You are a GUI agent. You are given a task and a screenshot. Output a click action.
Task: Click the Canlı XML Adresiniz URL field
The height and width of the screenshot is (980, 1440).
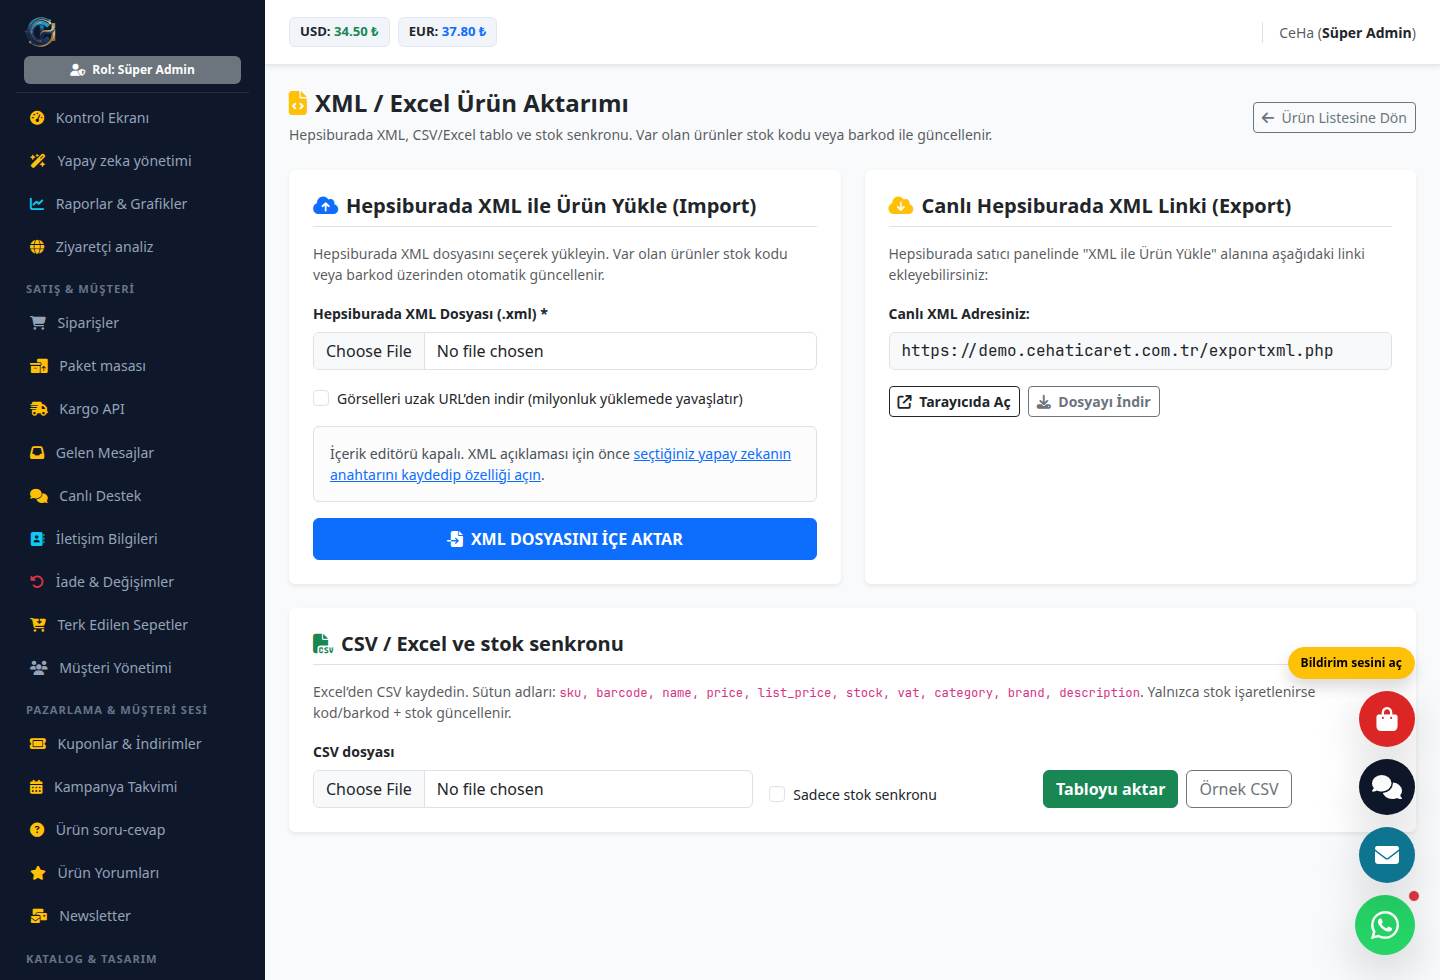point(1140,351)
